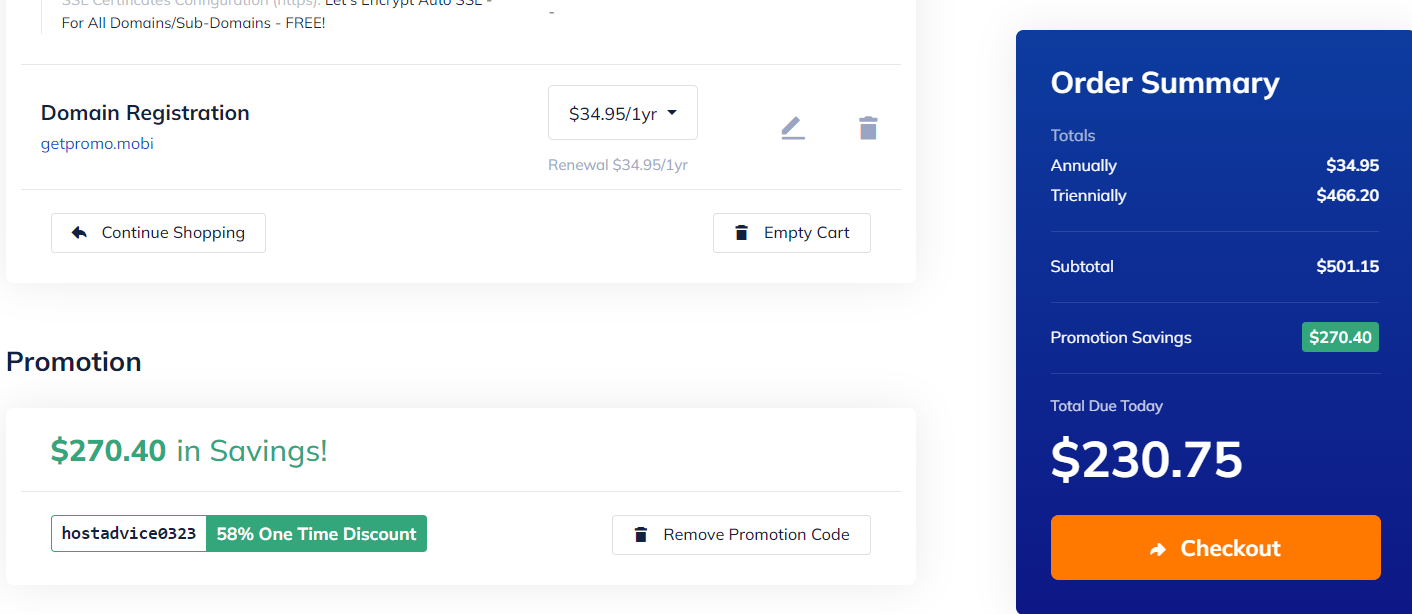Click the $270.40 in Savings! text
1412x614 pixels.
(189, 451)
